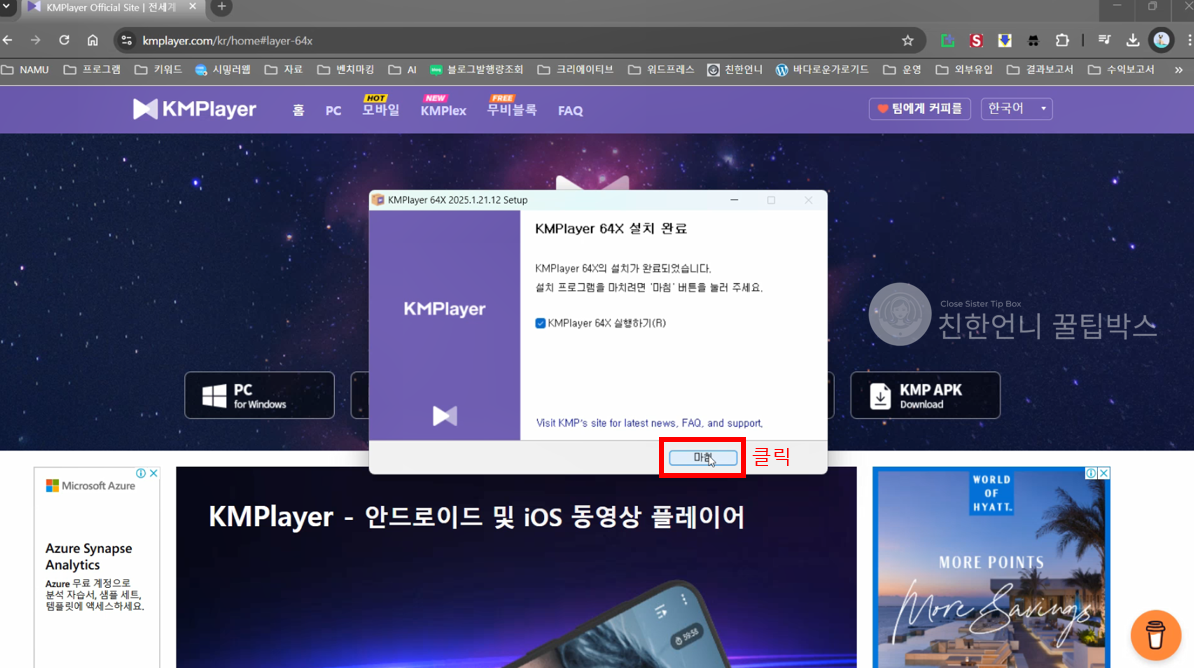Viewport: 1194px width, 668px height.
Task: Open 프로그램 bookmark folder
Action: click(x=92, y=69)
